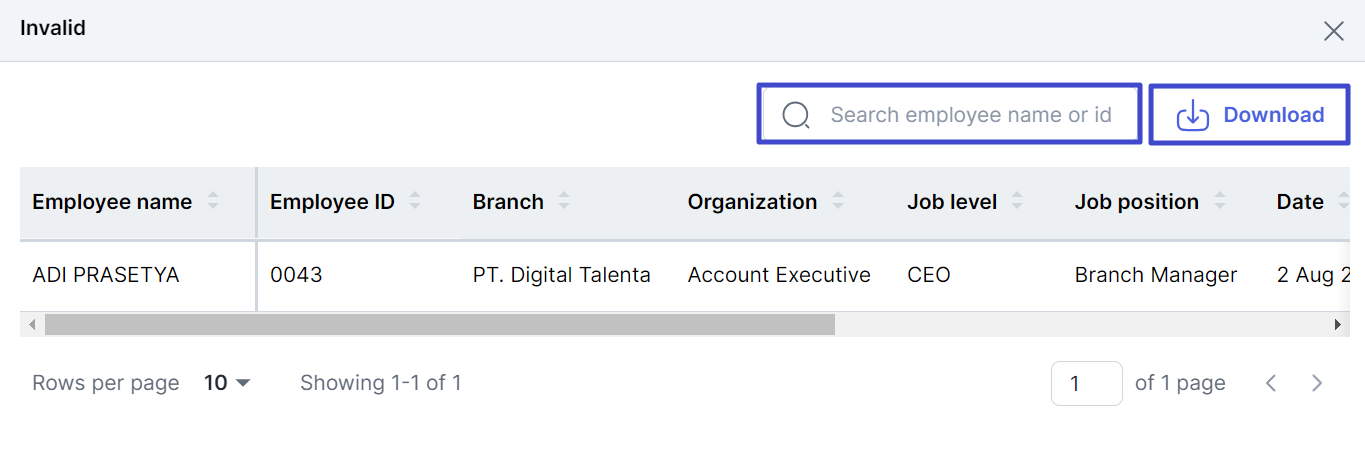Click the Download button
The image size is (1365, 449).
click(1250, 115)
